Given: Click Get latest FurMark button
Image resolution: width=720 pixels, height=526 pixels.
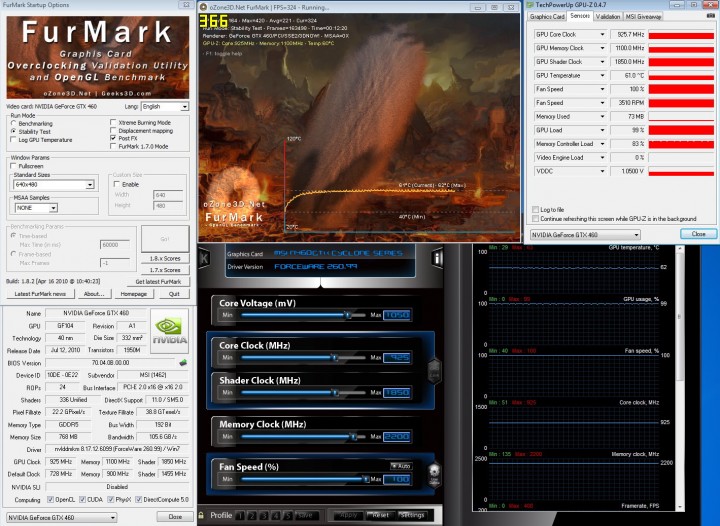Looking at the screenshot, I should [x=158, y=282].
